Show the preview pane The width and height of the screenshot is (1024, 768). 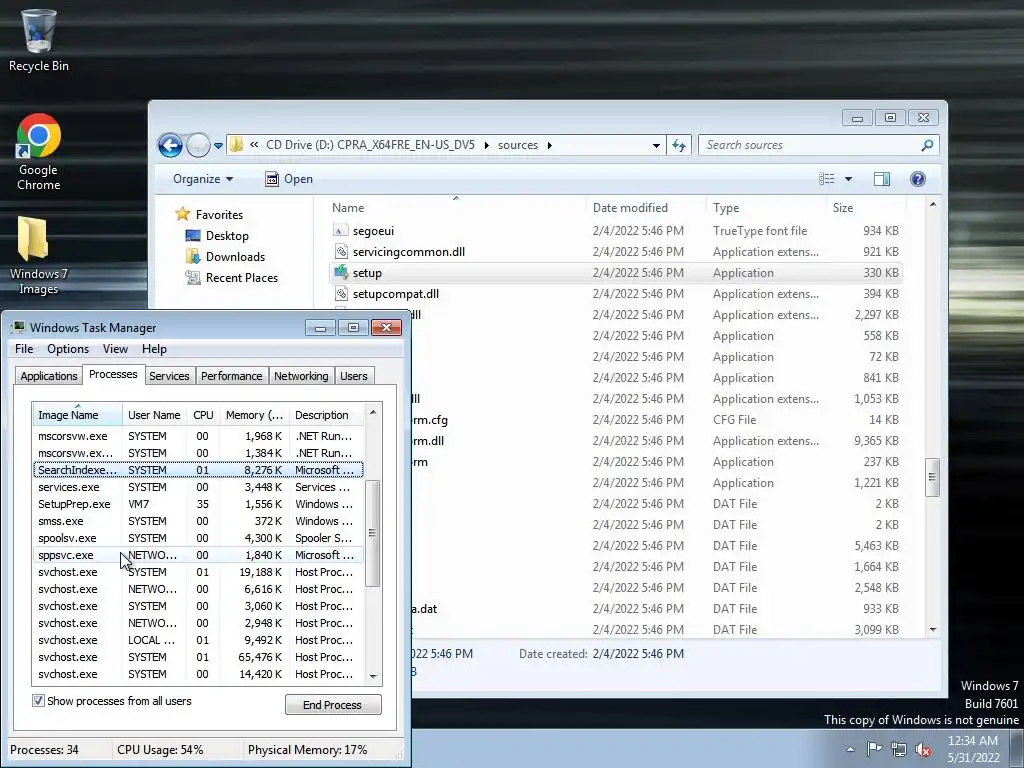click(882, 179)
